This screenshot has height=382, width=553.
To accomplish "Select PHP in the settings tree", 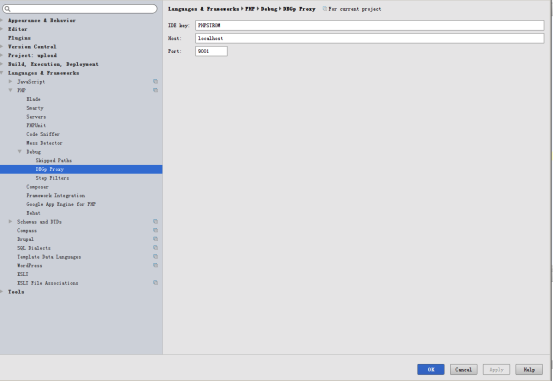I will pyautogui.click(x=21, y=90).
